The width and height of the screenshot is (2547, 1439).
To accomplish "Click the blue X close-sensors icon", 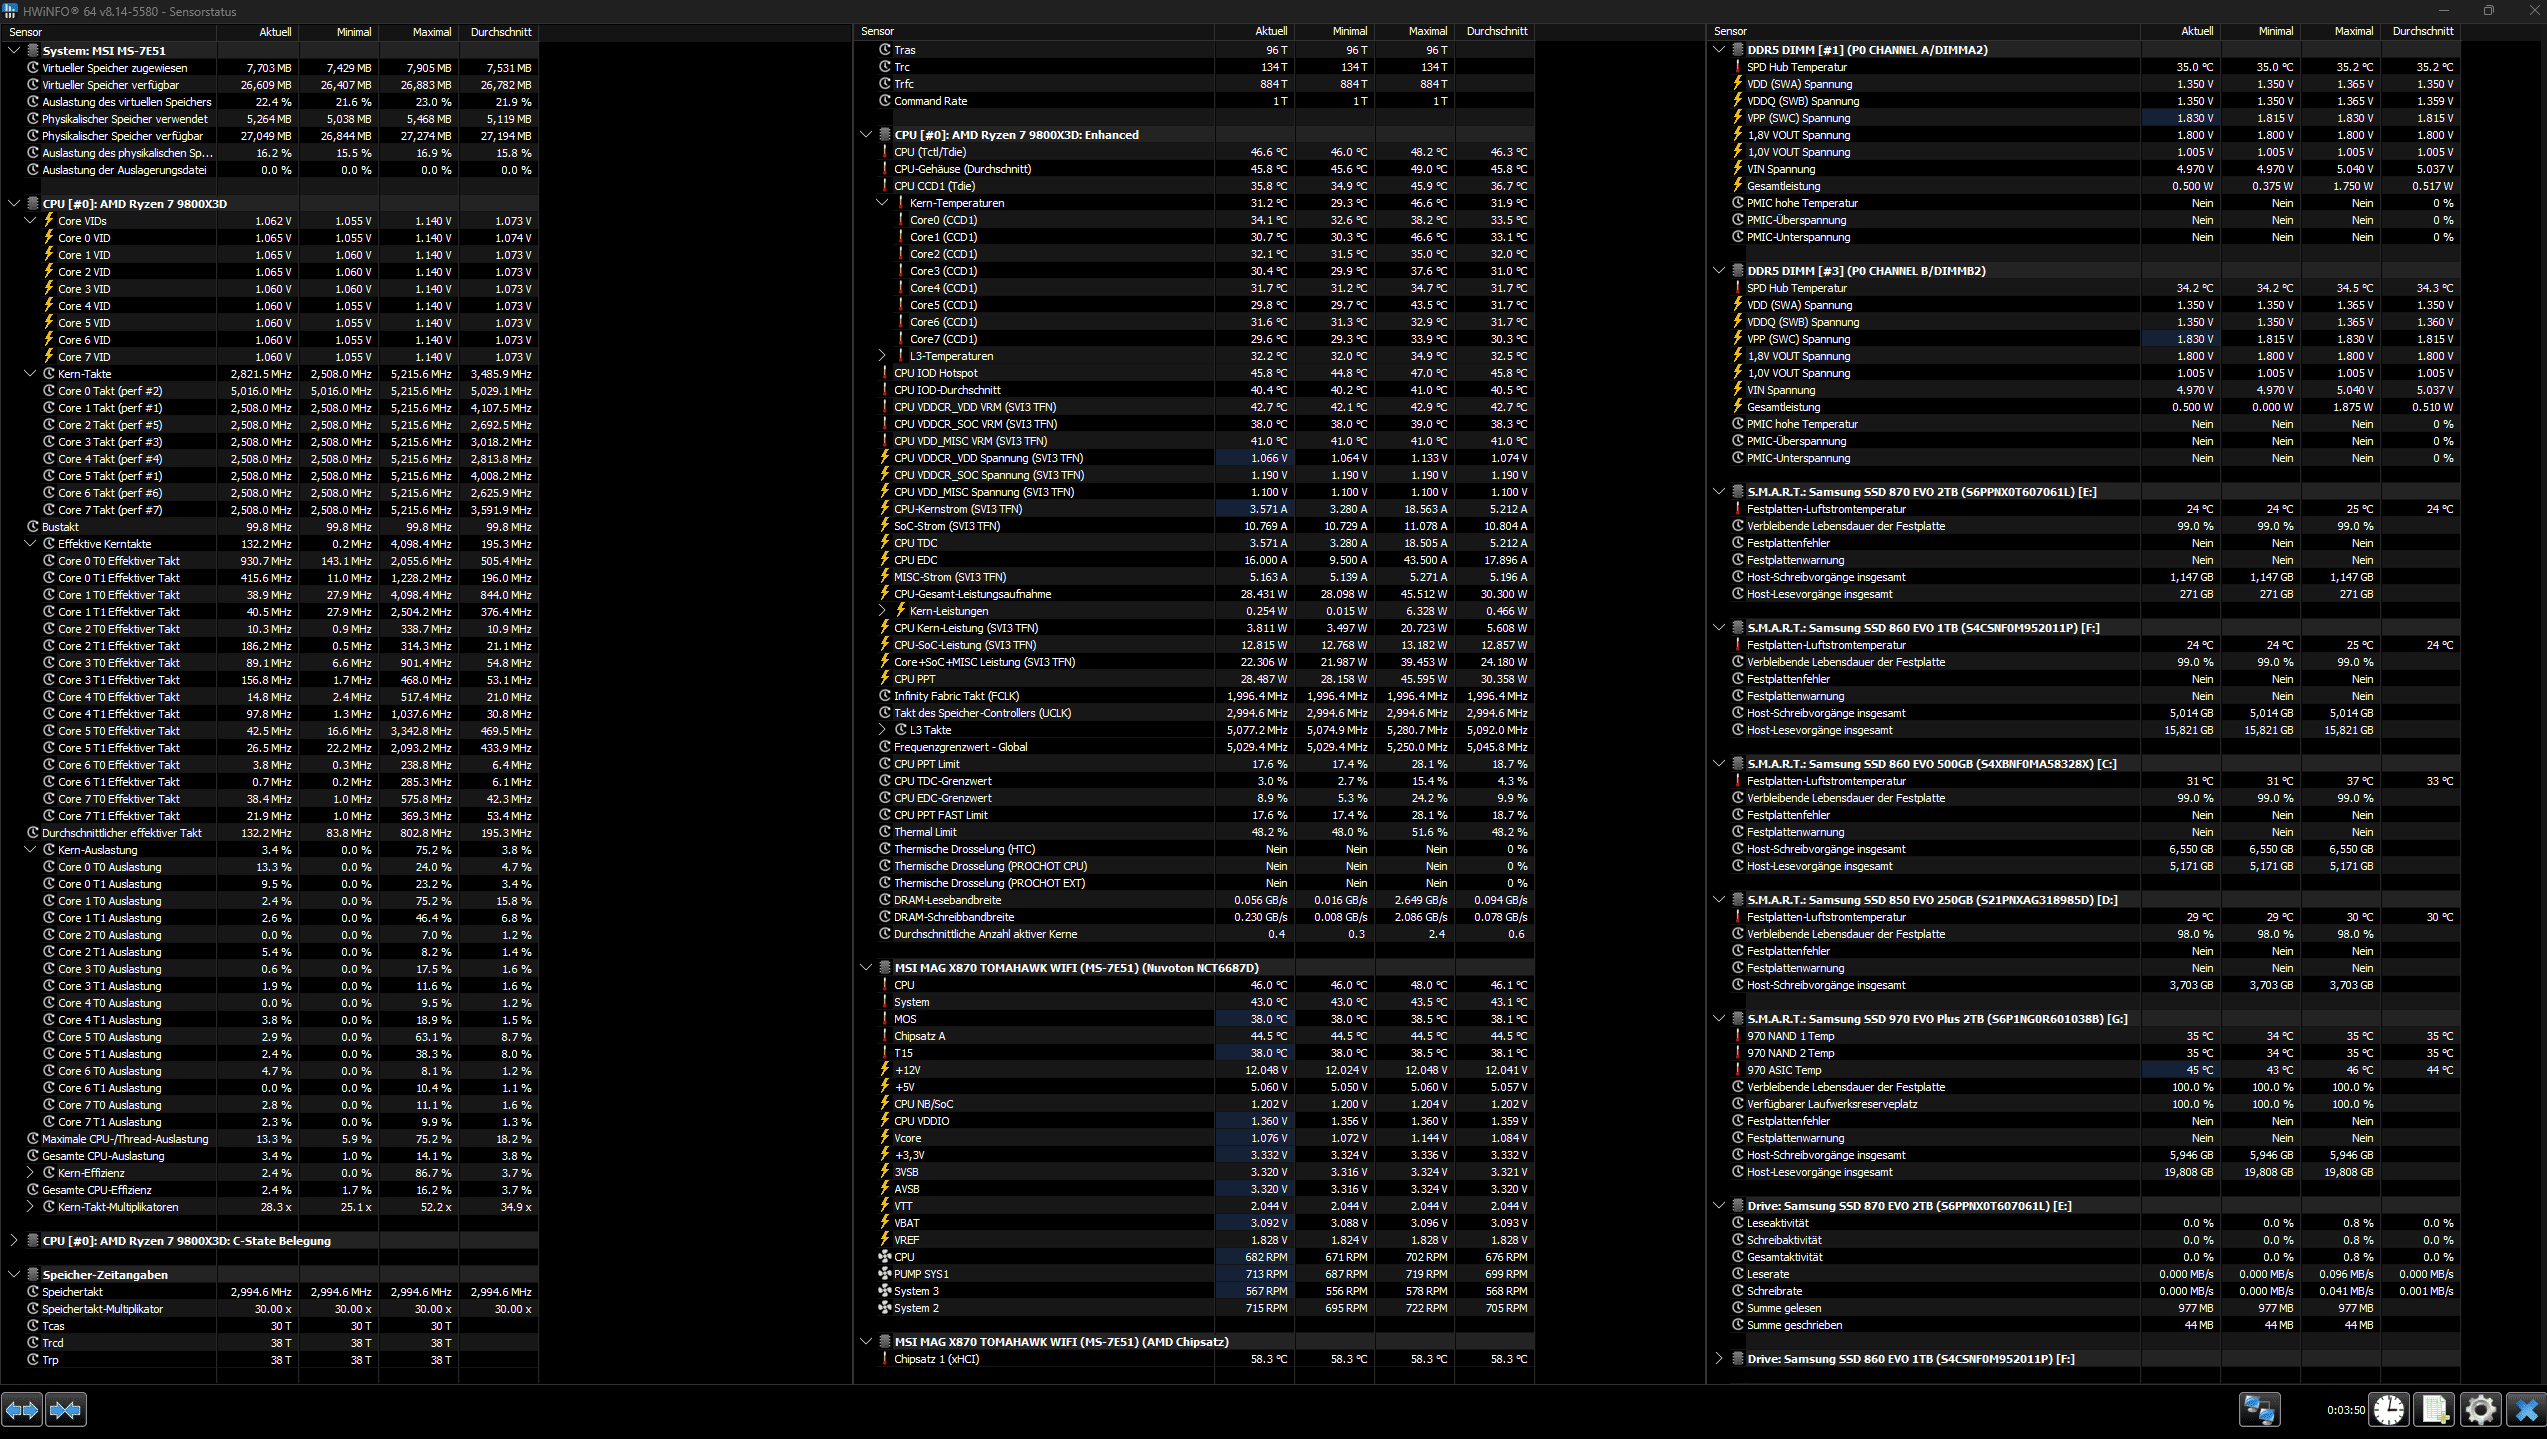I will (2526, 1410).
